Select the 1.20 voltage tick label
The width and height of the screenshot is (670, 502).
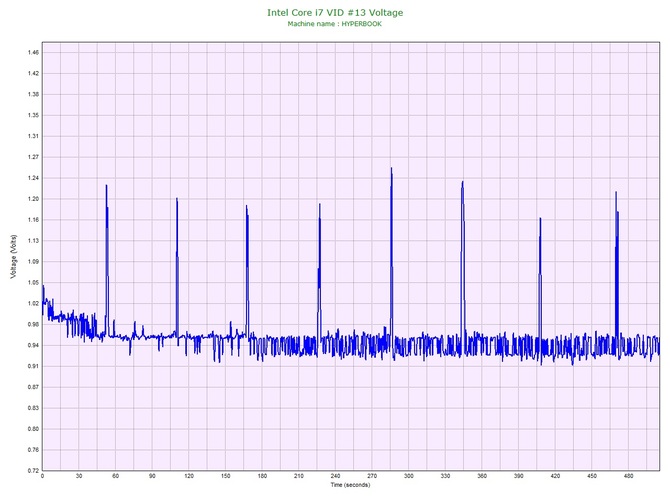pyautogui.click(x=33, y=199)
